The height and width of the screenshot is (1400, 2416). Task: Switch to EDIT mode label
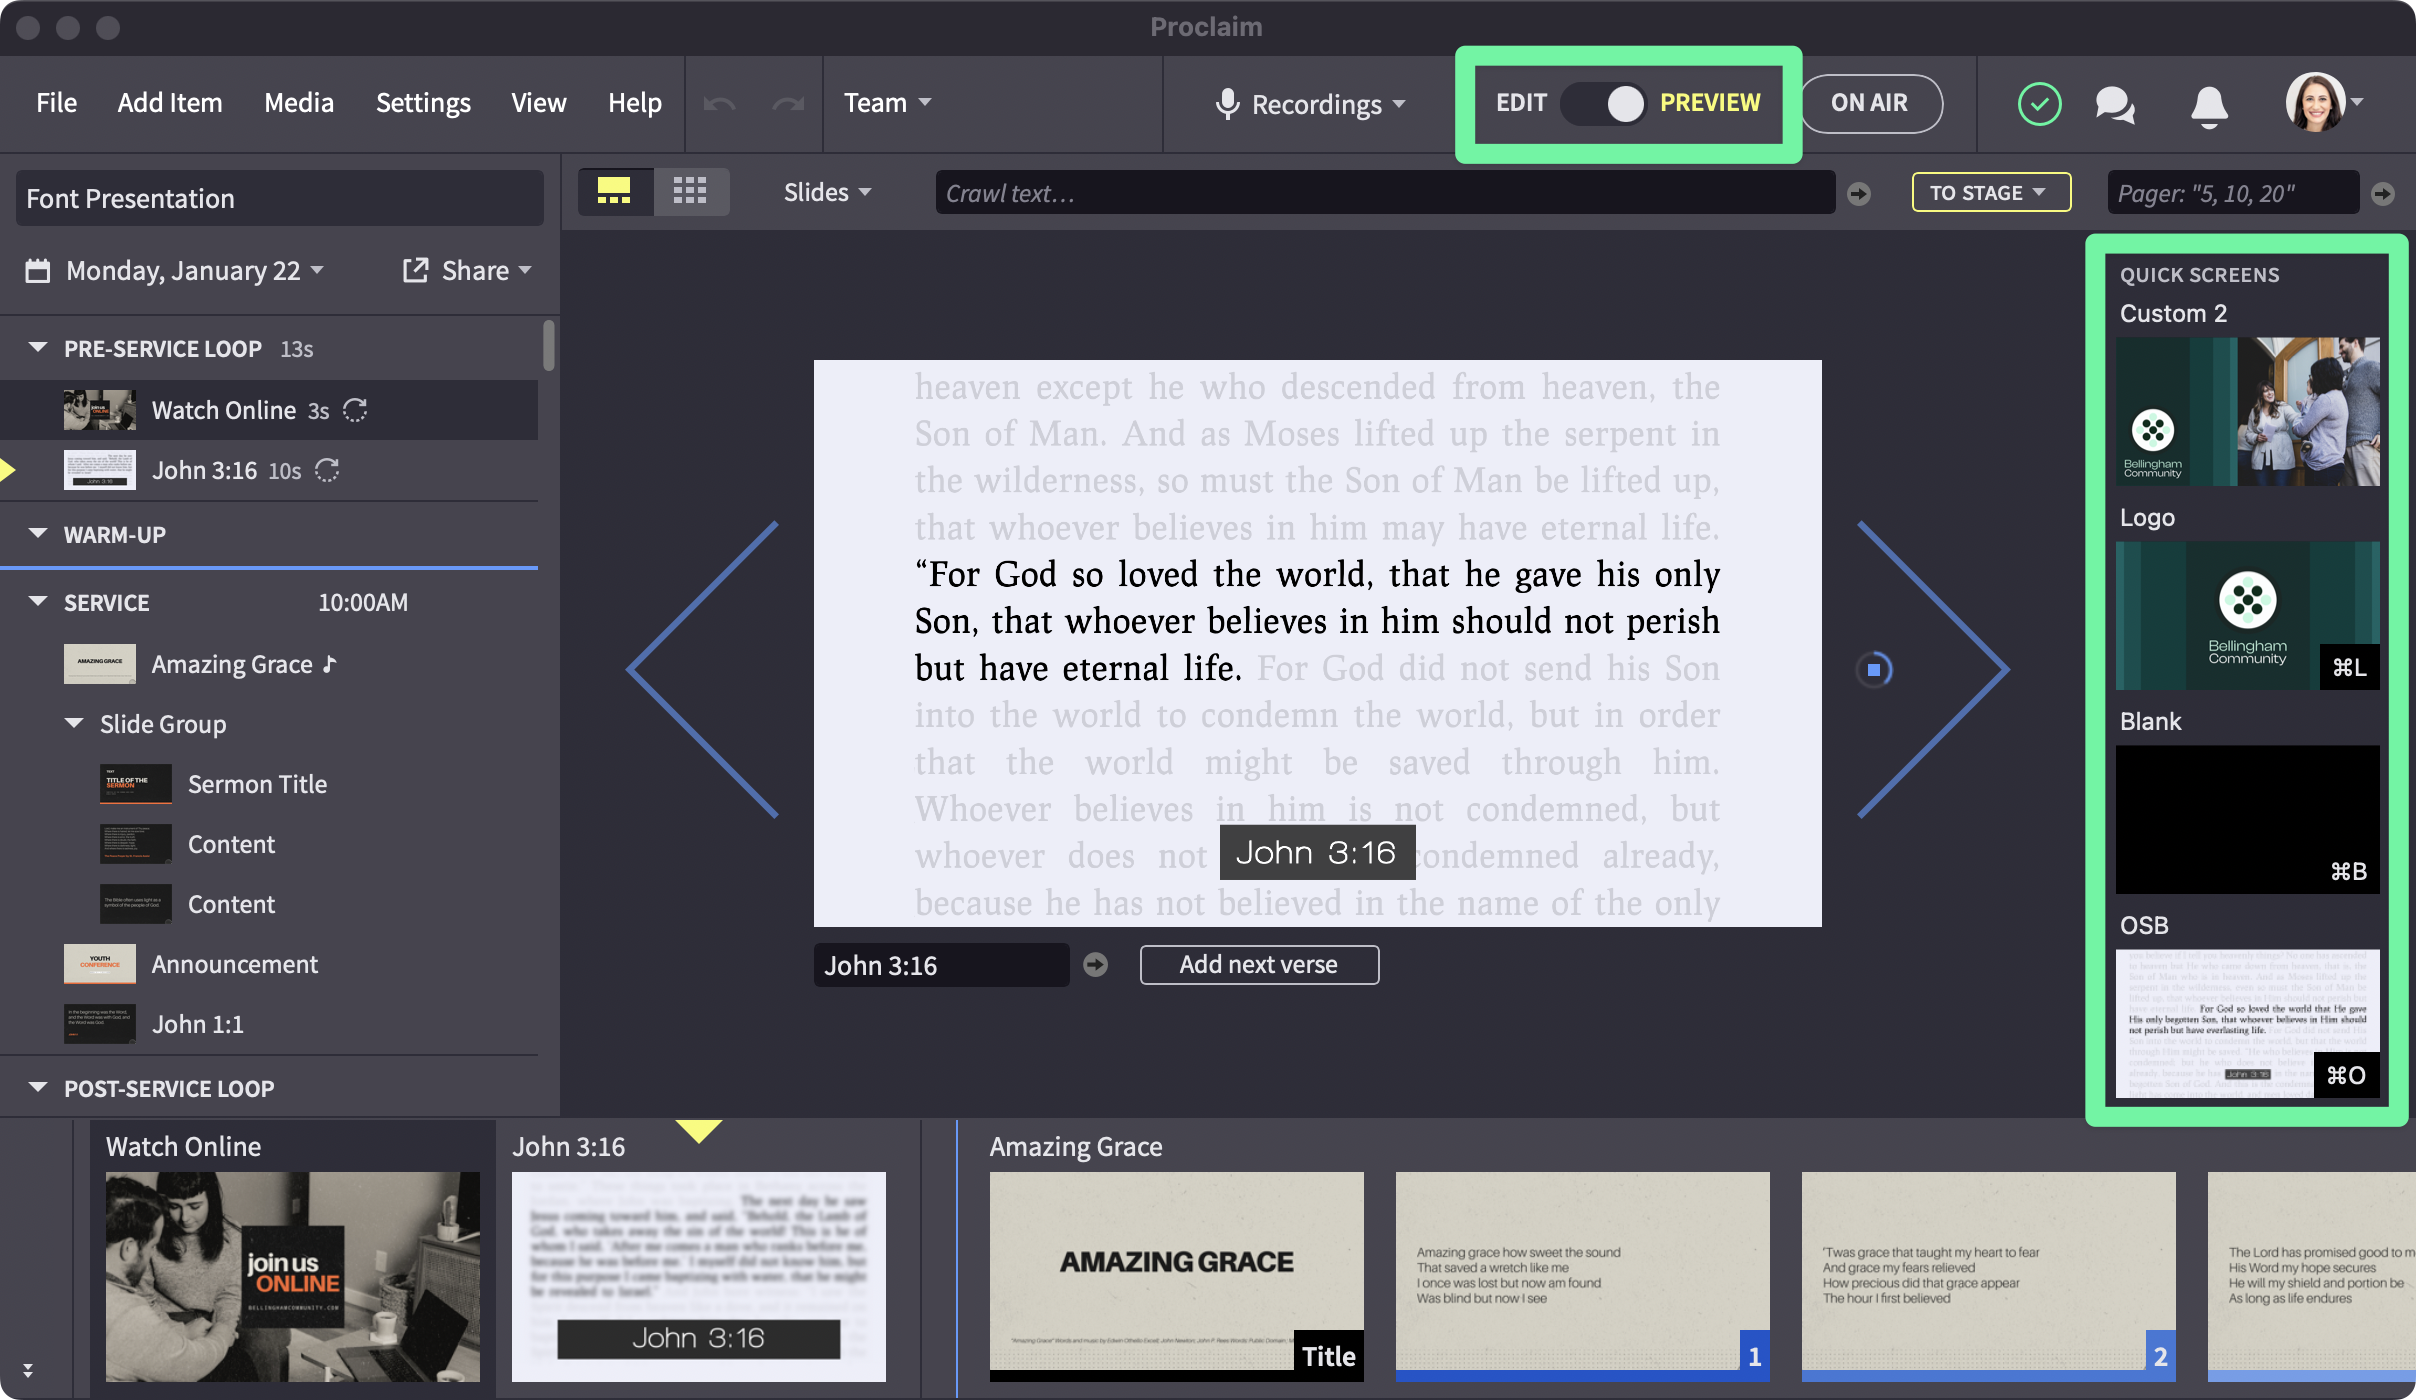[x=1521, y=103]
